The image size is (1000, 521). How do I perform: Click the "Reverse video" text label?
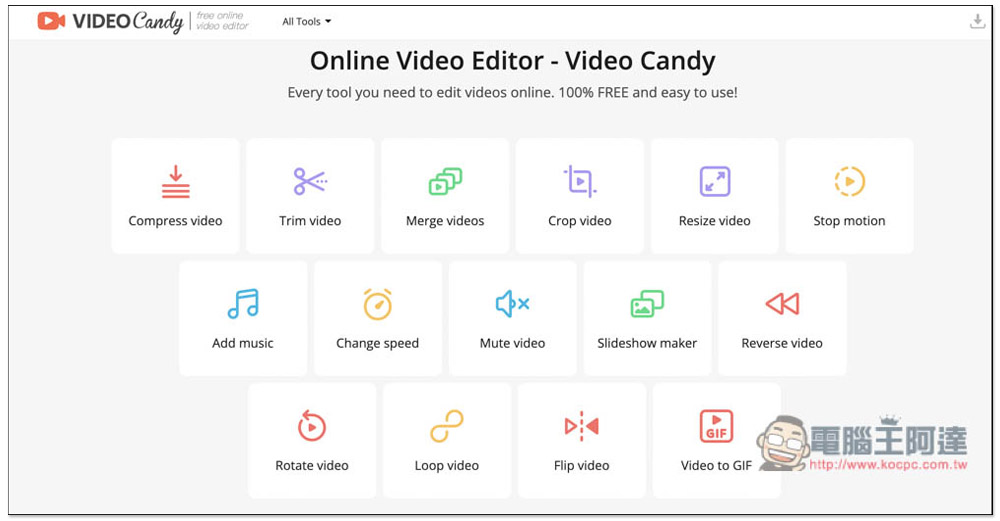(782, 343)
